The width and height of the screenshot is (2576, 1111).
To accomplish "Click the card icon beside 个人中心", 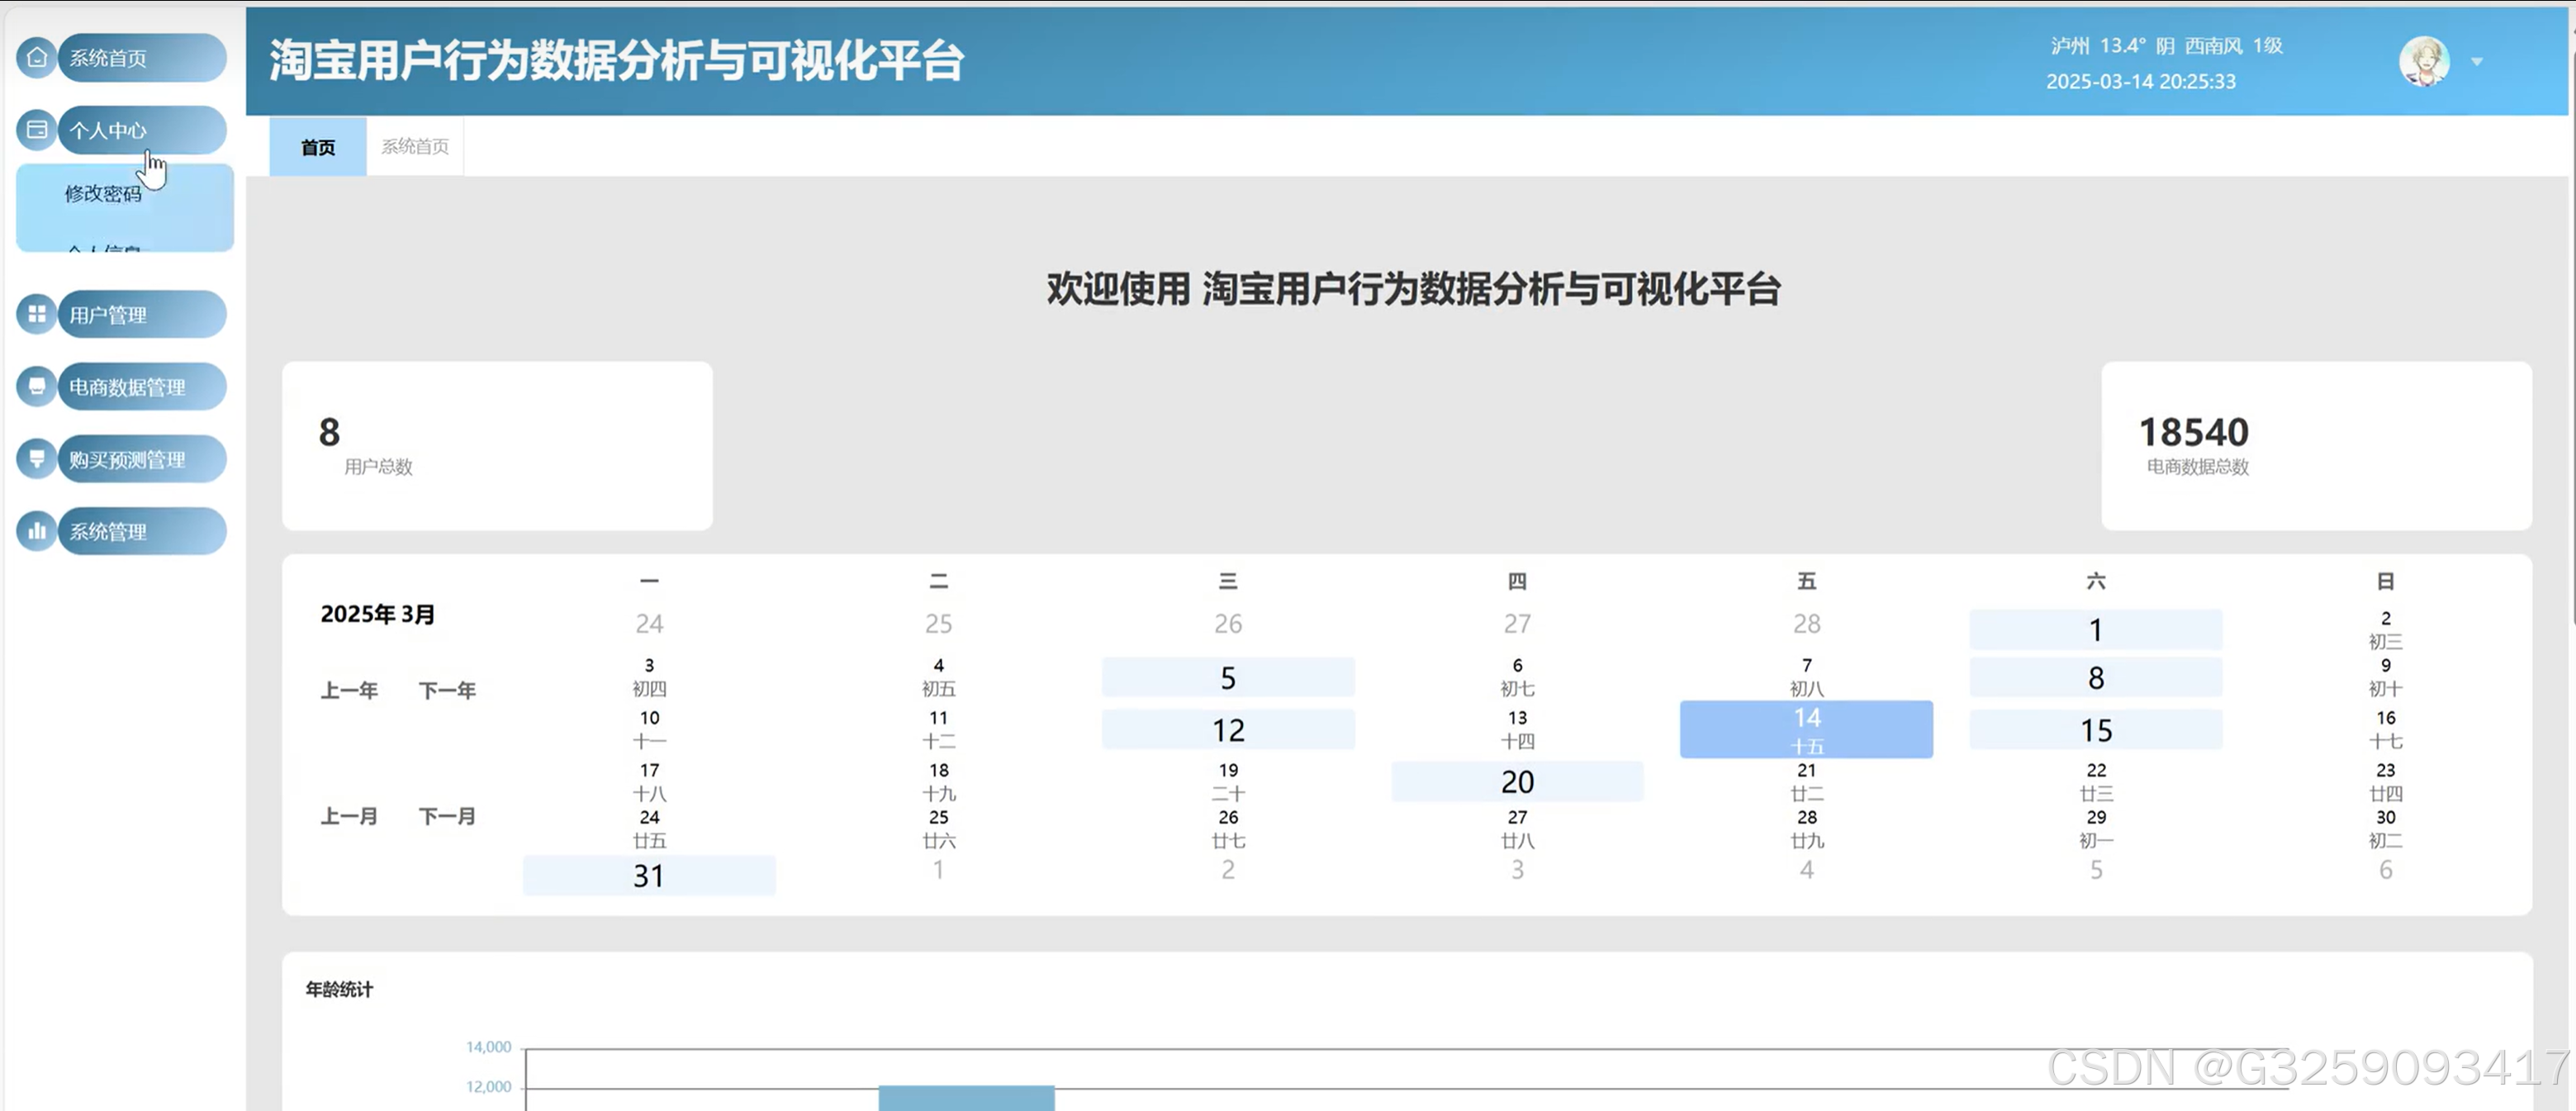I will pyautogui.click(x=36, y=130).
